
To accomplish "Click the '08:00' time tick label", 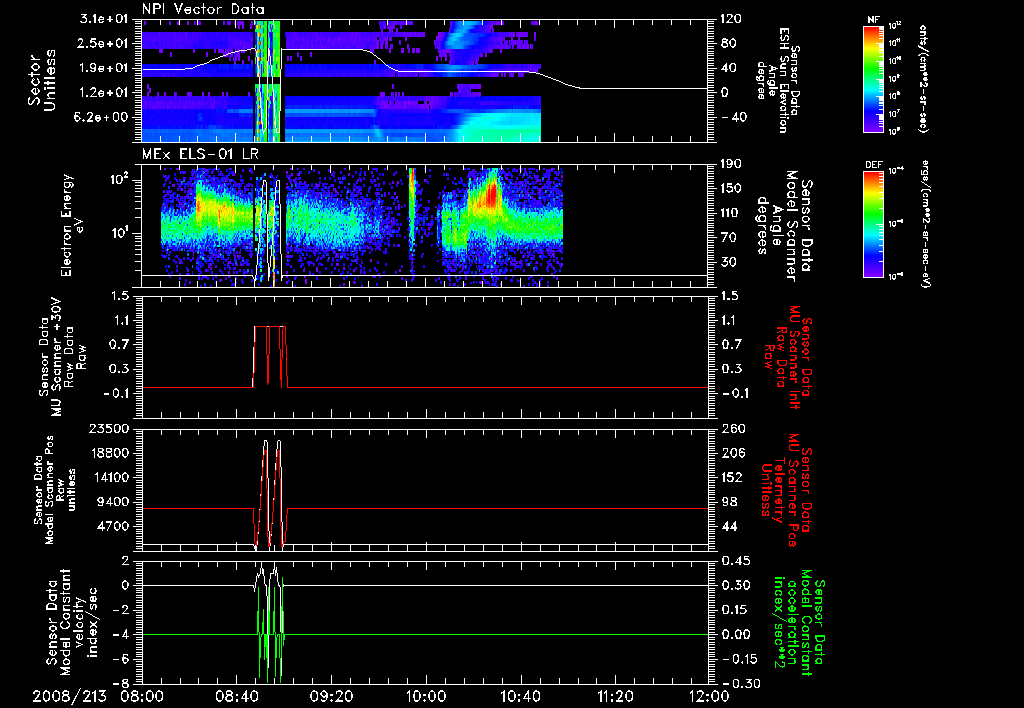I will [x=142, y=697].
